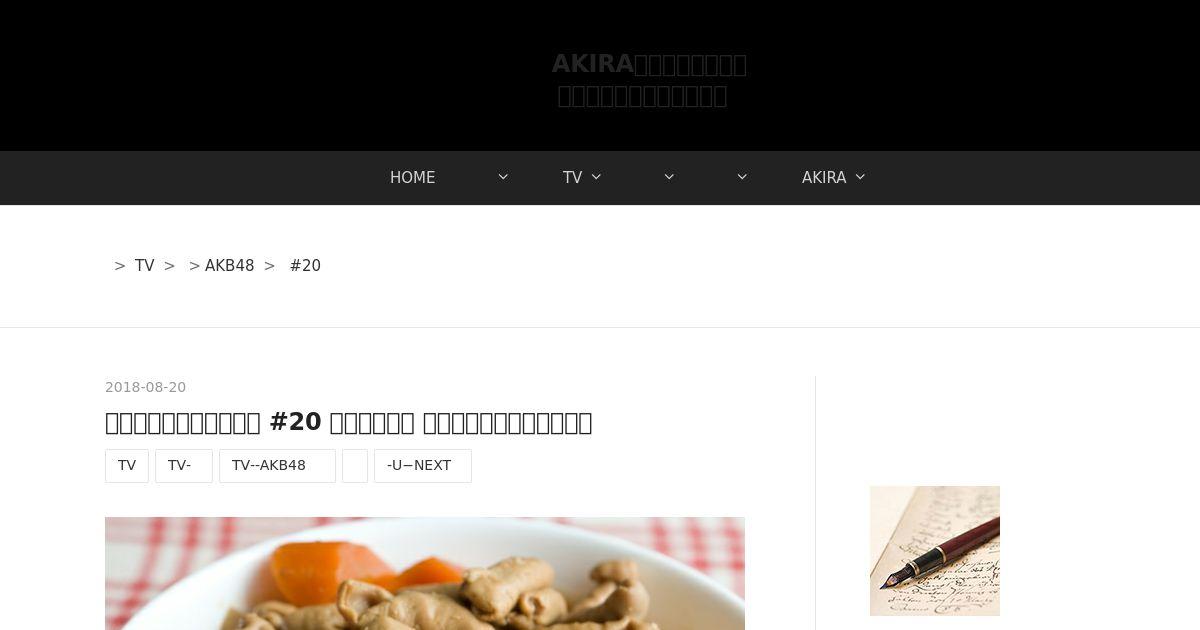This screenshot has height=630, width=1200.
Task: Open the TV navigation menu
Action: coord(572,177)
